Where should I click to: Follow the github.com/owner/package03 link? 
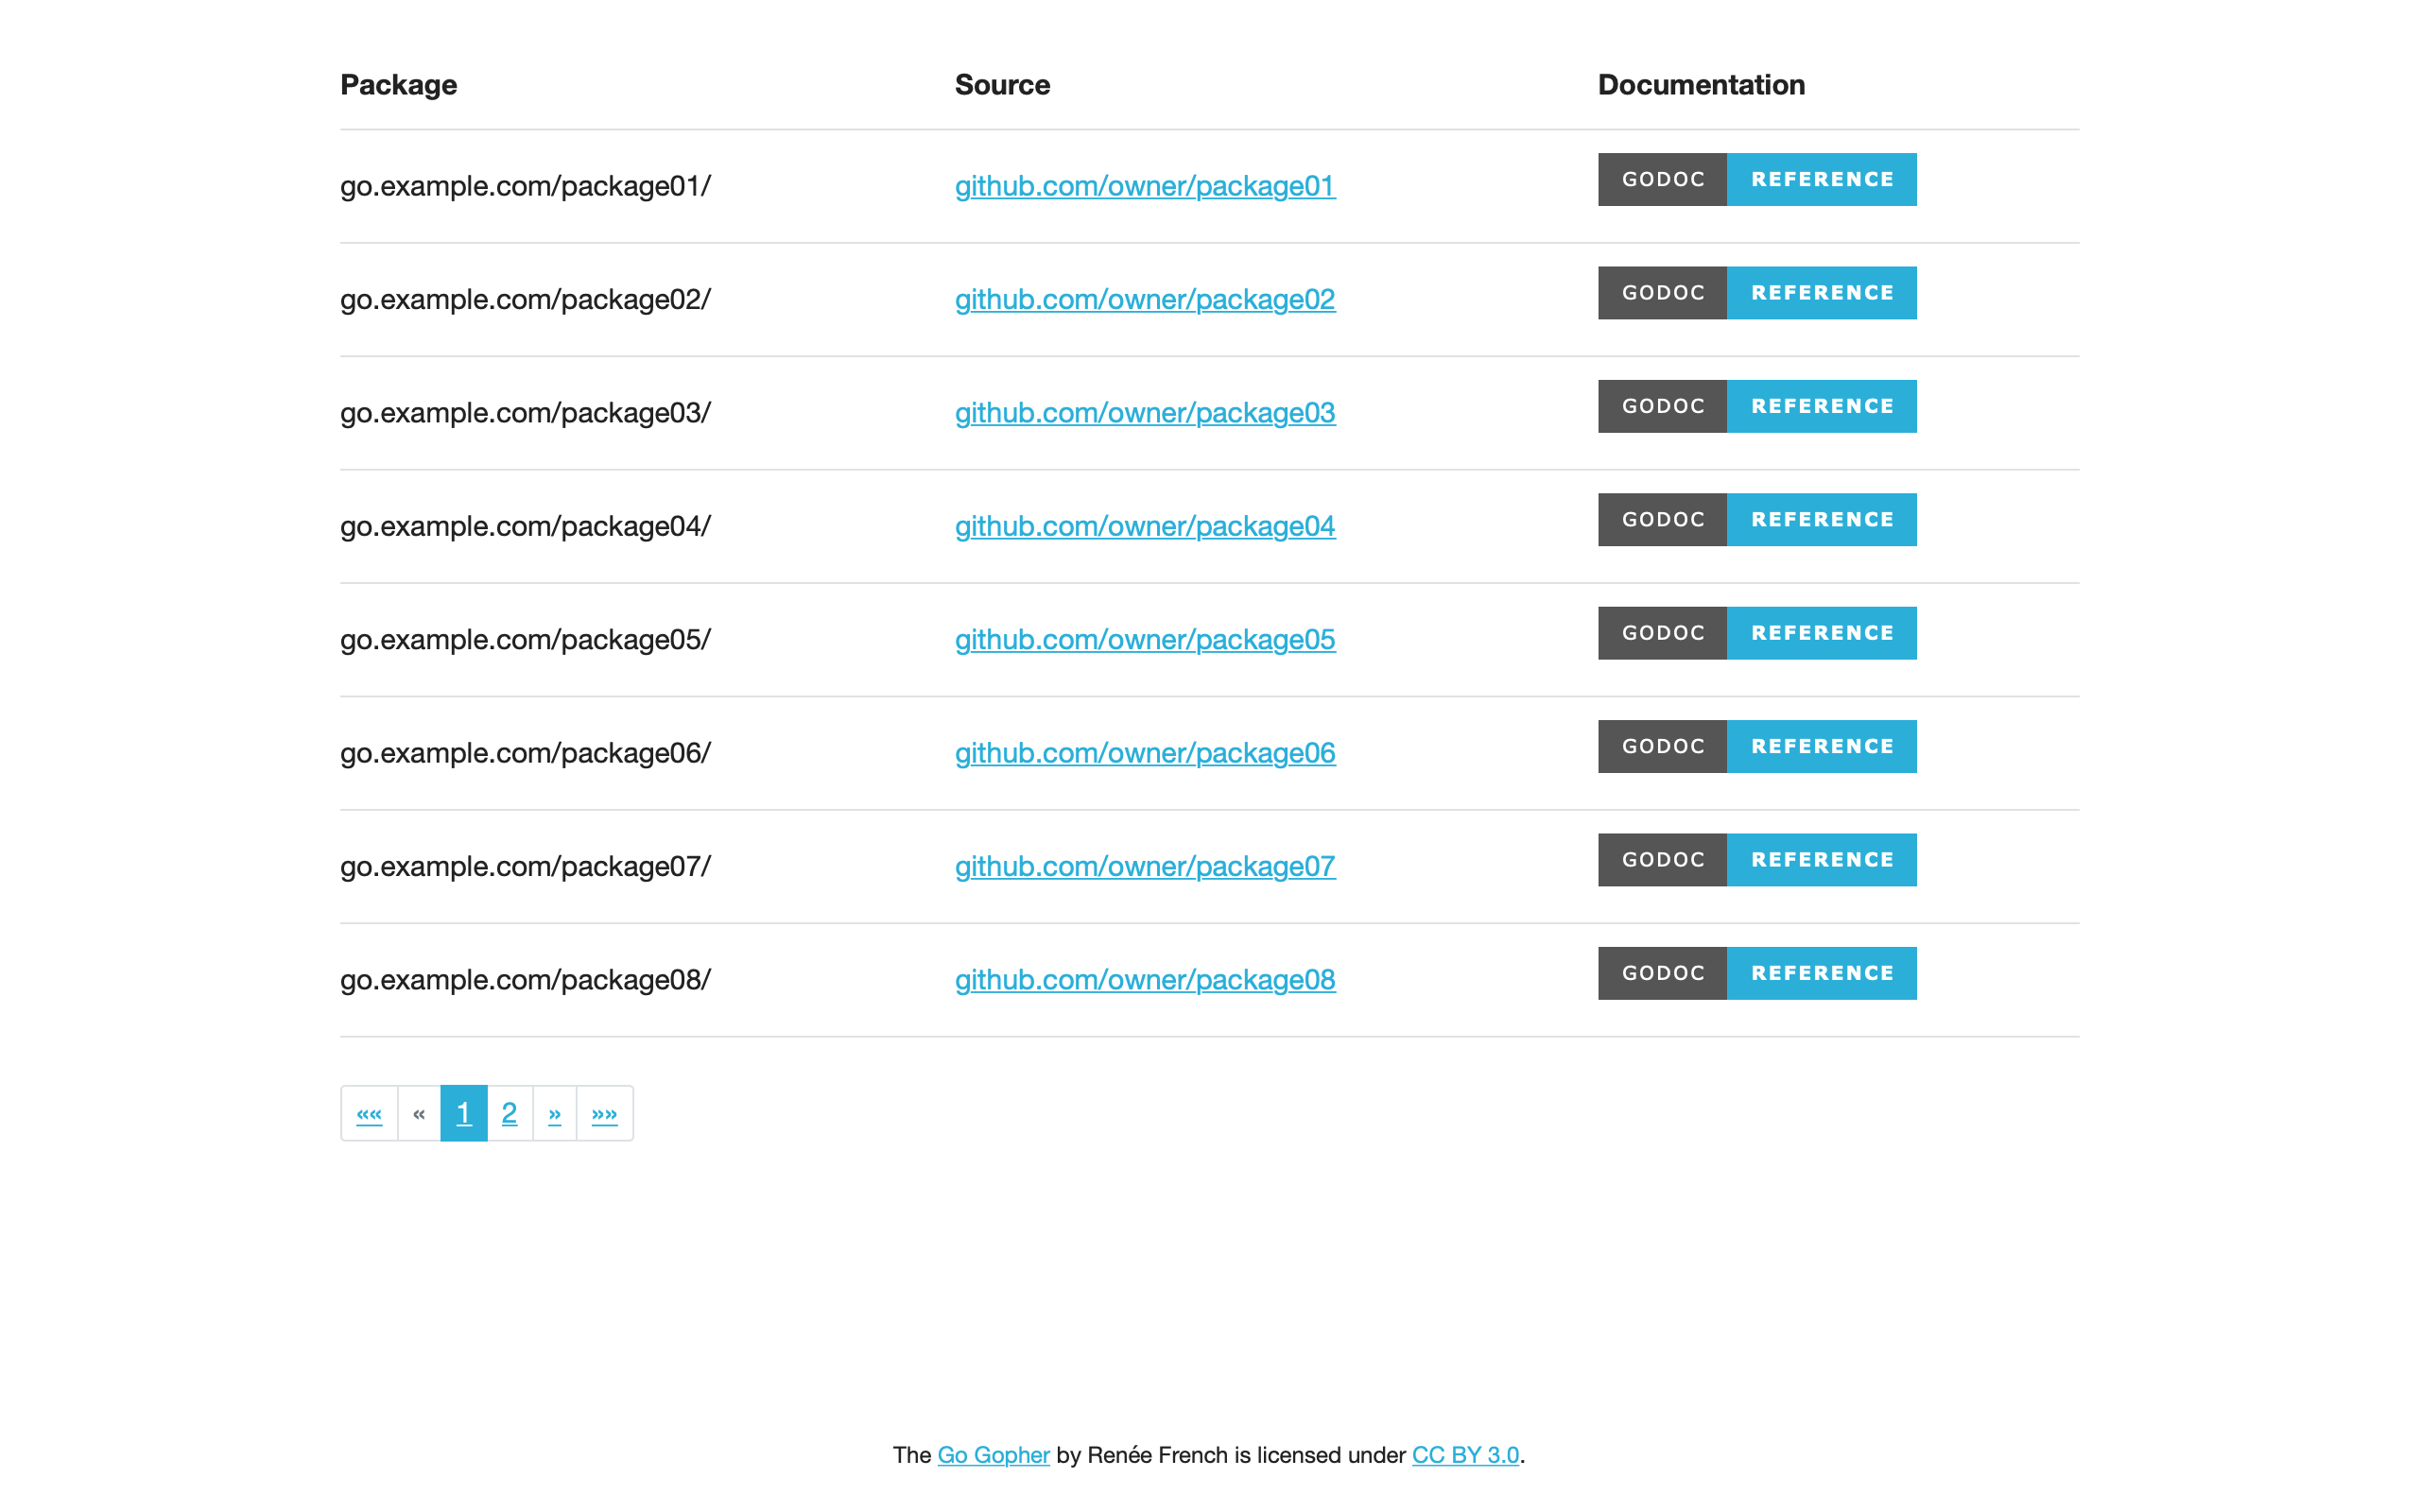(1144, 413)
